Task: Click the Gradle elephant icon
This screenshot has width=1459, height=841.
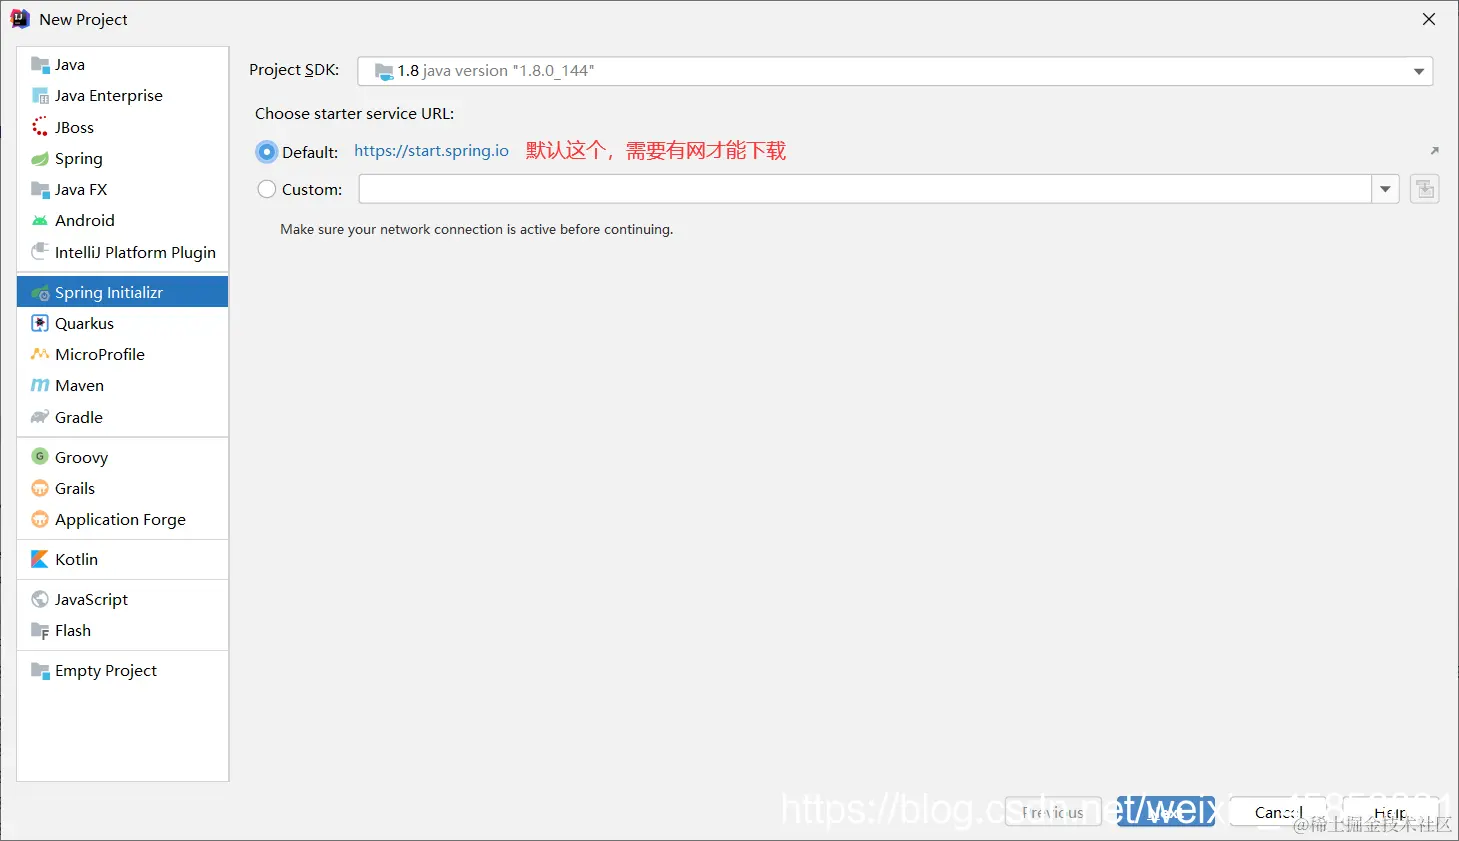Action: (40, 417)
